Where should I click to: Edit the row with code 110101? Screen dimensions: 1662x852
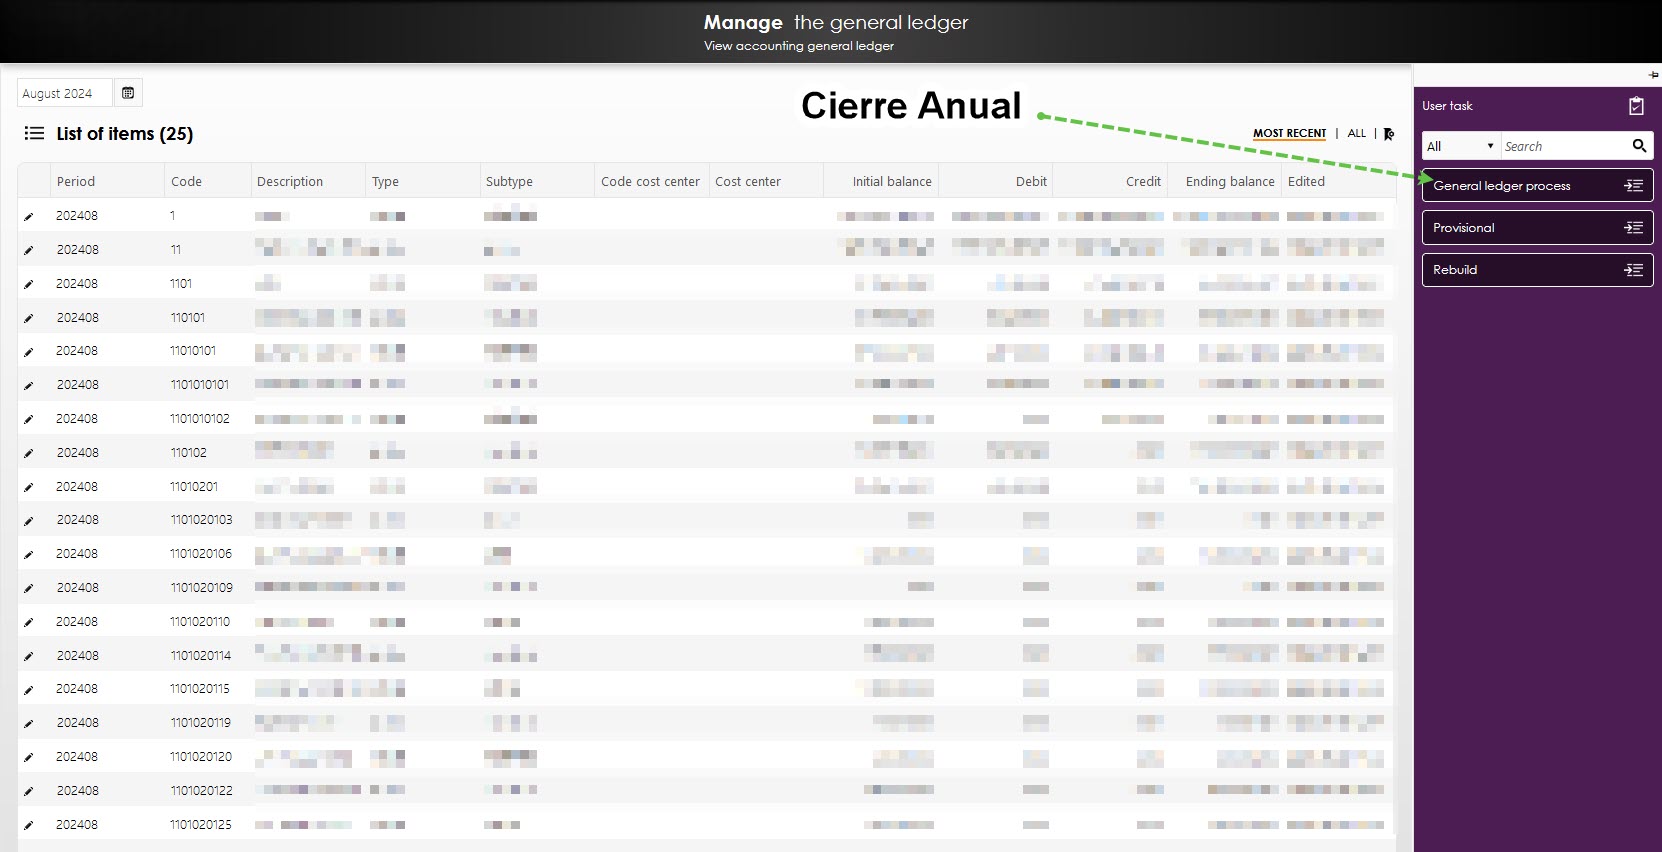point(29,318)
